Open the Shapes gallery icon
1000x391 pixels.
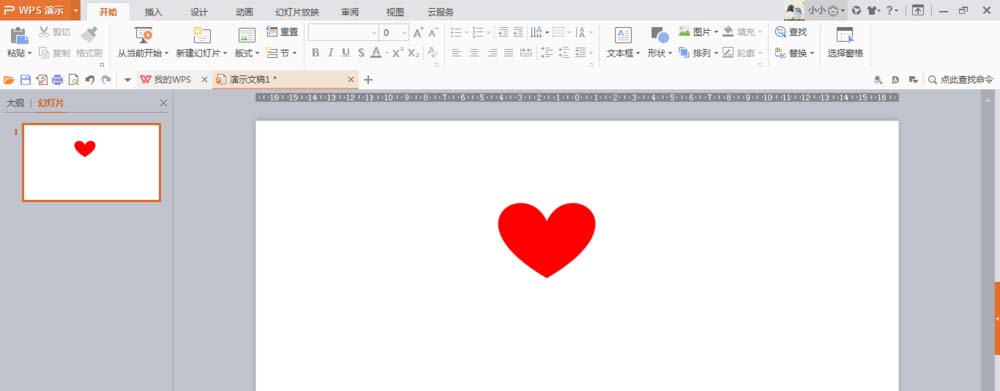click(659, 35)
